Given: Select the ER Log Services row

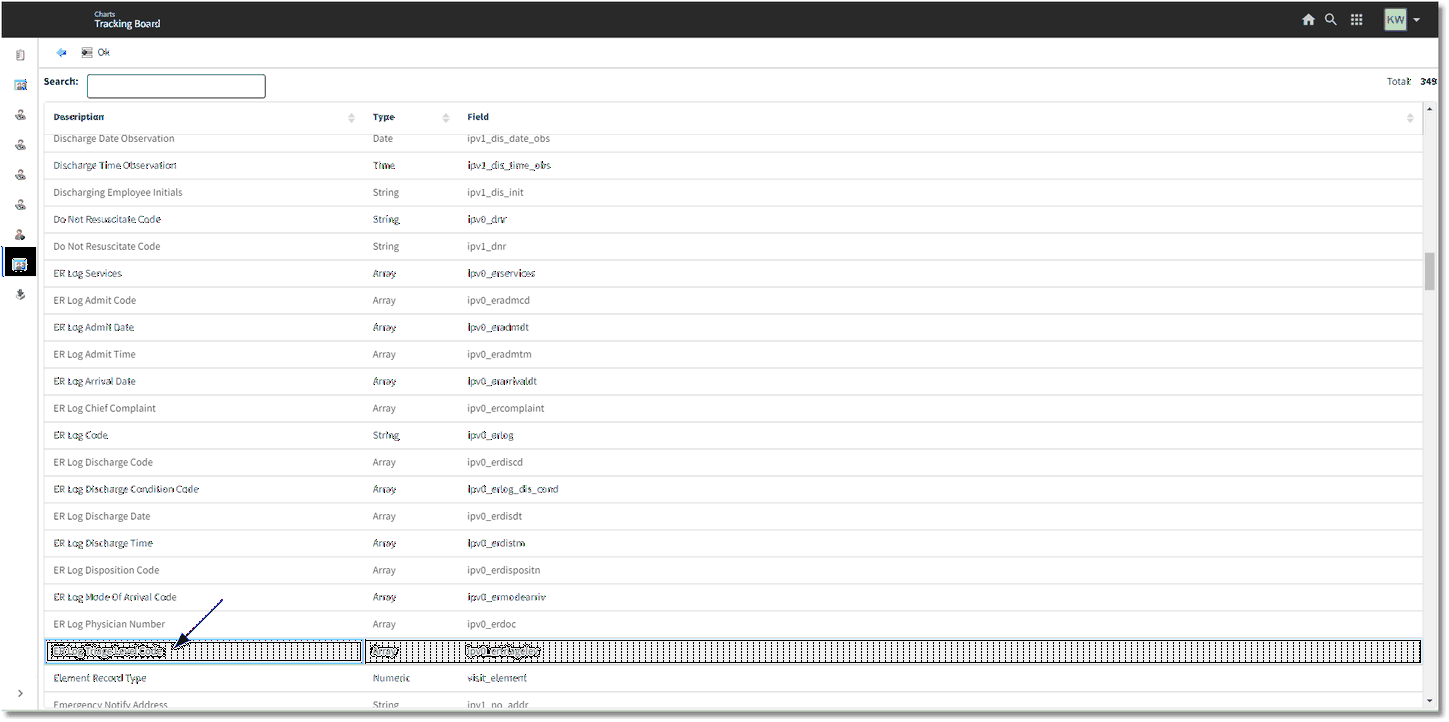Looking at the screenshot, I should click(733, 274).
